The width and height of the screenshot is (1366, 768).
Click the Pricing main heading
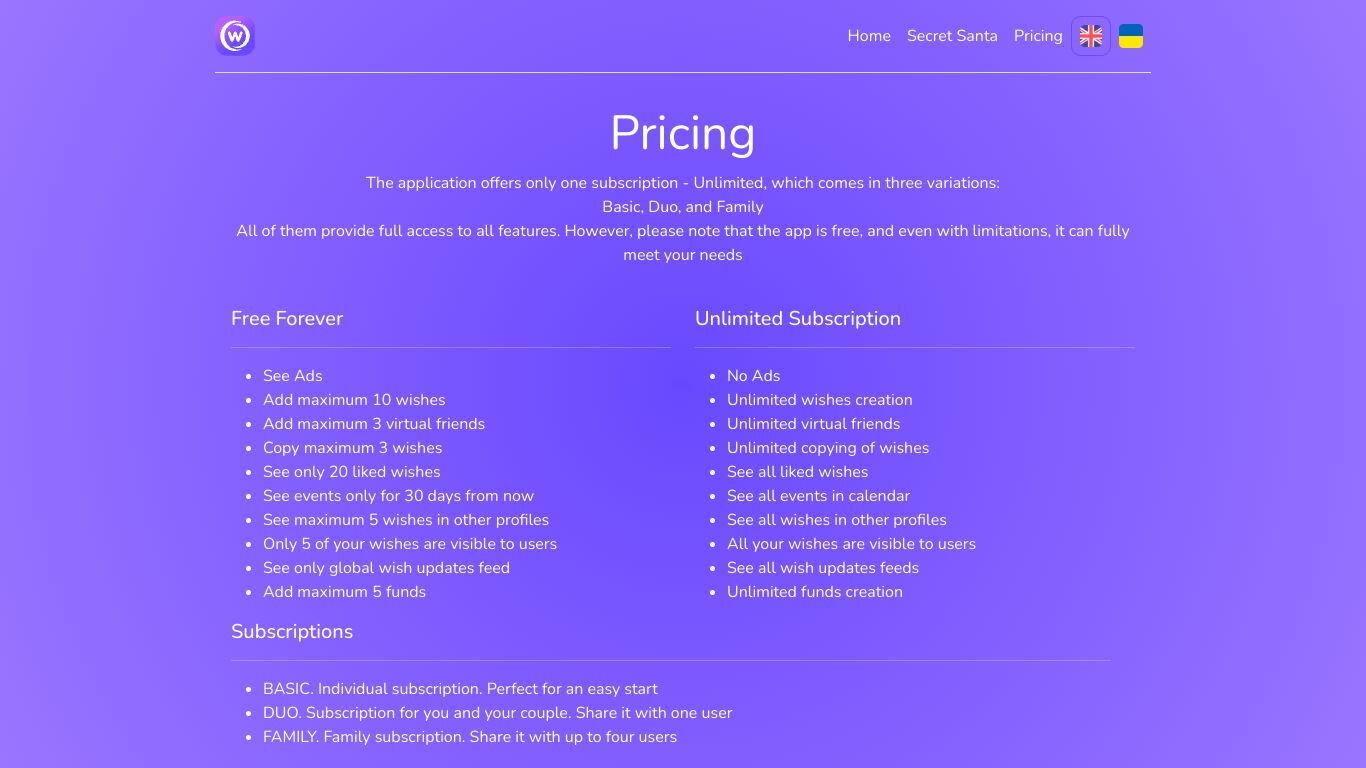[x=683, y=133]
